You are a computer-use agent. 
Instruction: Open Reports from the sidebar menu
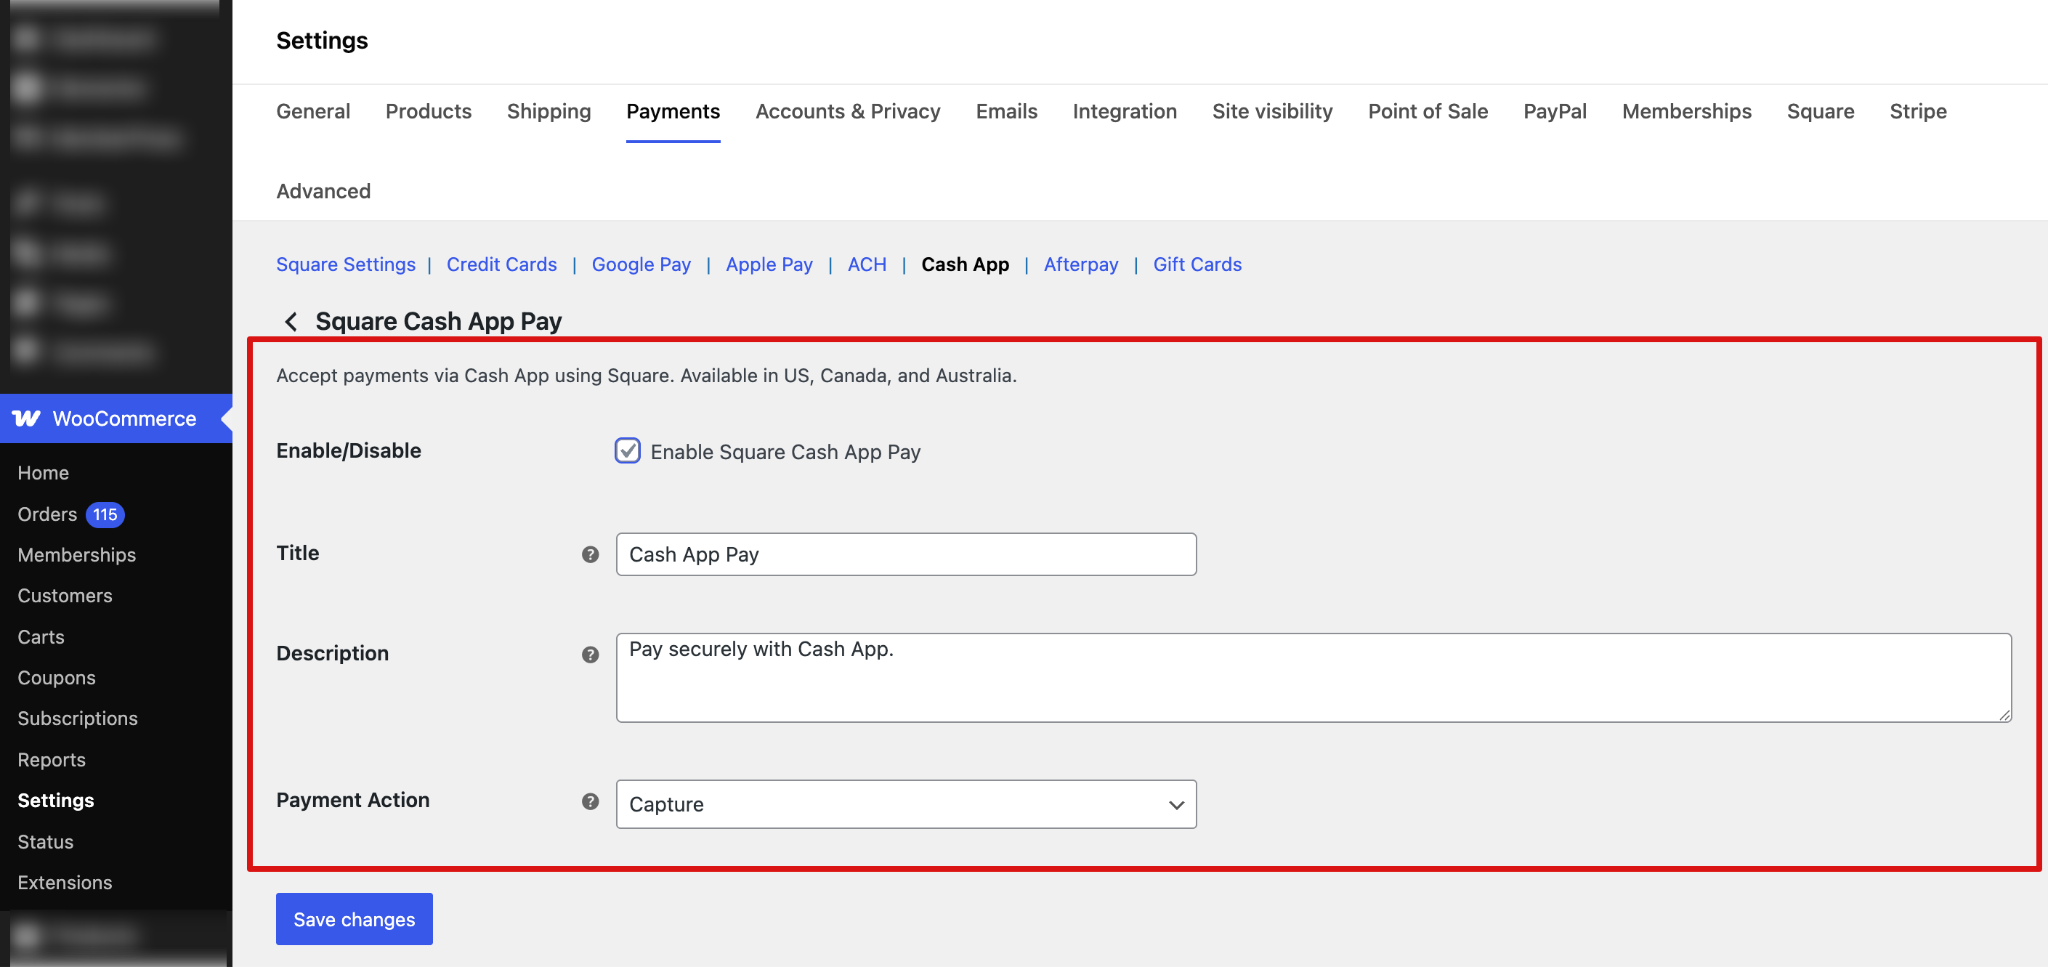51,759
